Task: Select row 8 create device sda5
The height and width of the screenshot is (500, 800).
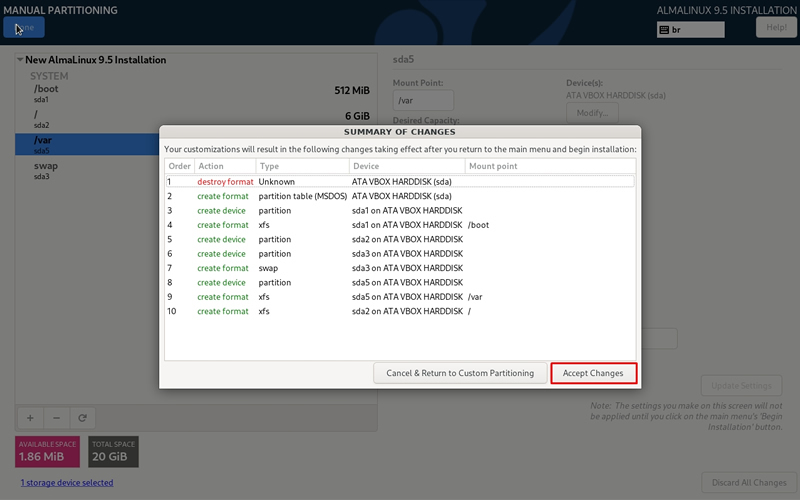Action: pos(400,282)
